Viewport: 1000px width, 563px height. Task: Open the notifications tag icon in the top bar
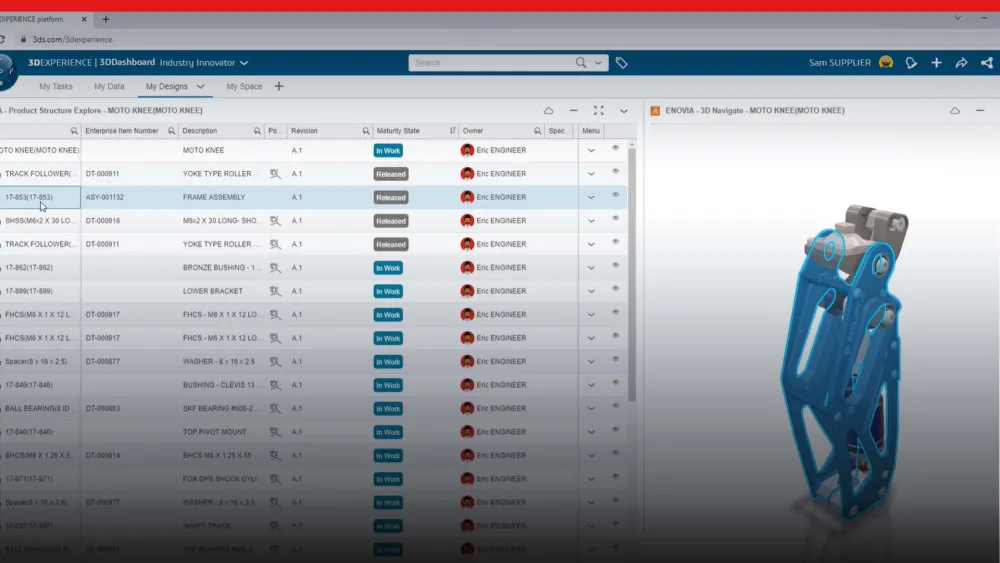(x=911, y=62)
